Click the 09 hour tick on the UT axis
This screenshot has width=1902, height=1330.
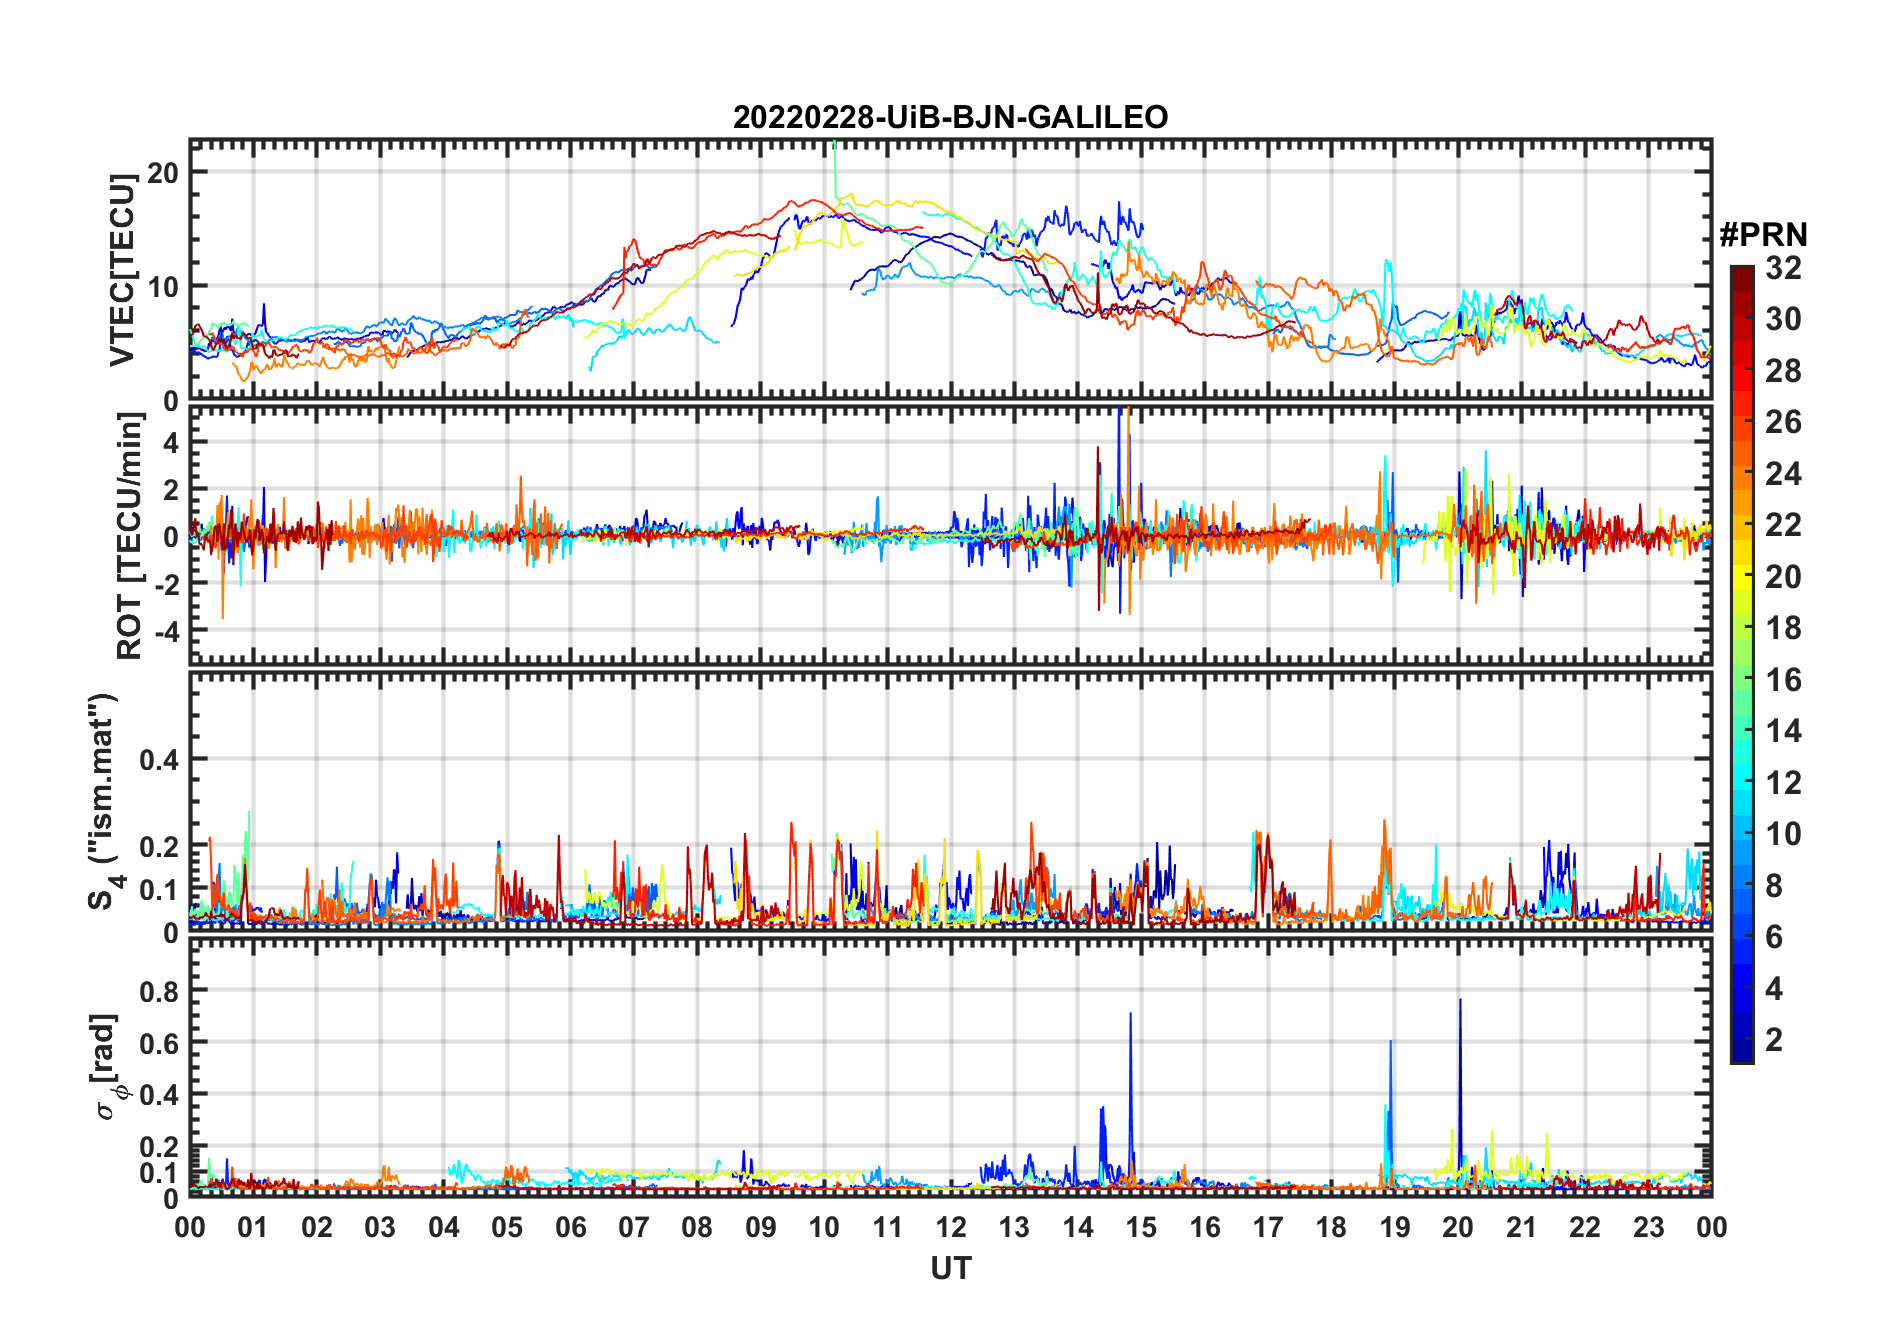click(x=761, y=1227)
